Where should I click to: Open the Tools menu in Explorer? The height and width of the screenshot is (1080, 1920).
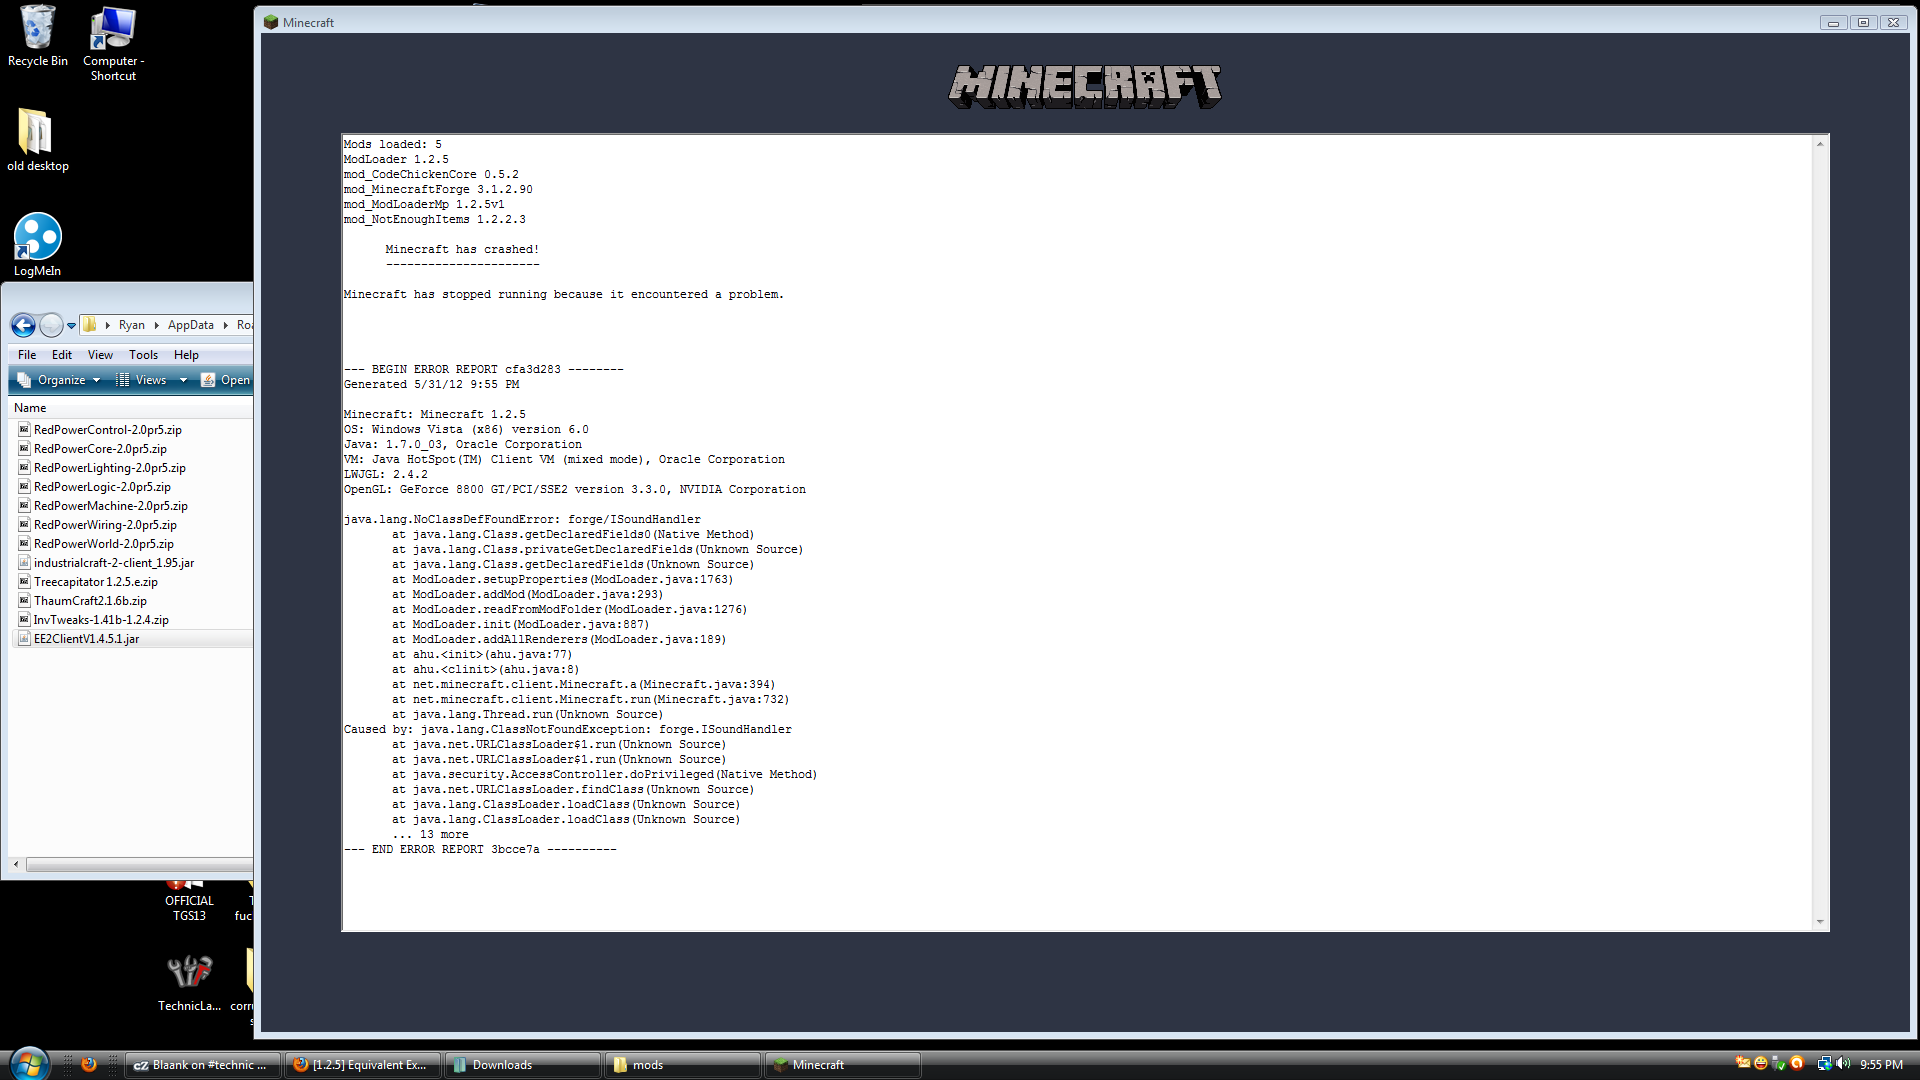tap(143, 355)
